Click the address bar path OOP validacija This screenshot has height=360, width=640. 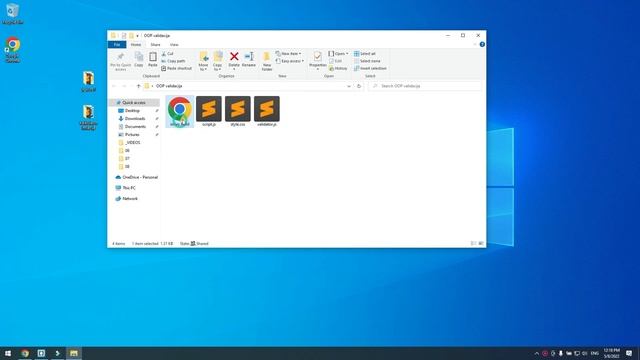(x=169, y=86)
